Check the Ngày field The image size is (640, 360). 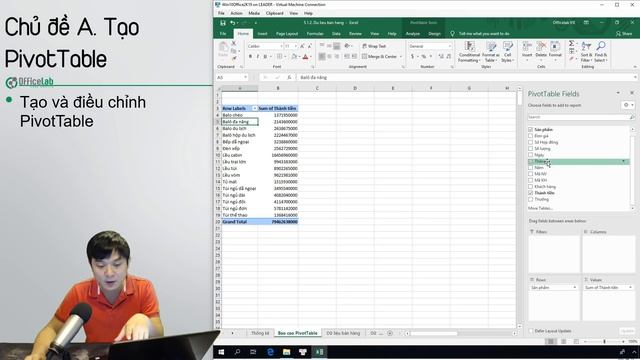tap(531, 155)
